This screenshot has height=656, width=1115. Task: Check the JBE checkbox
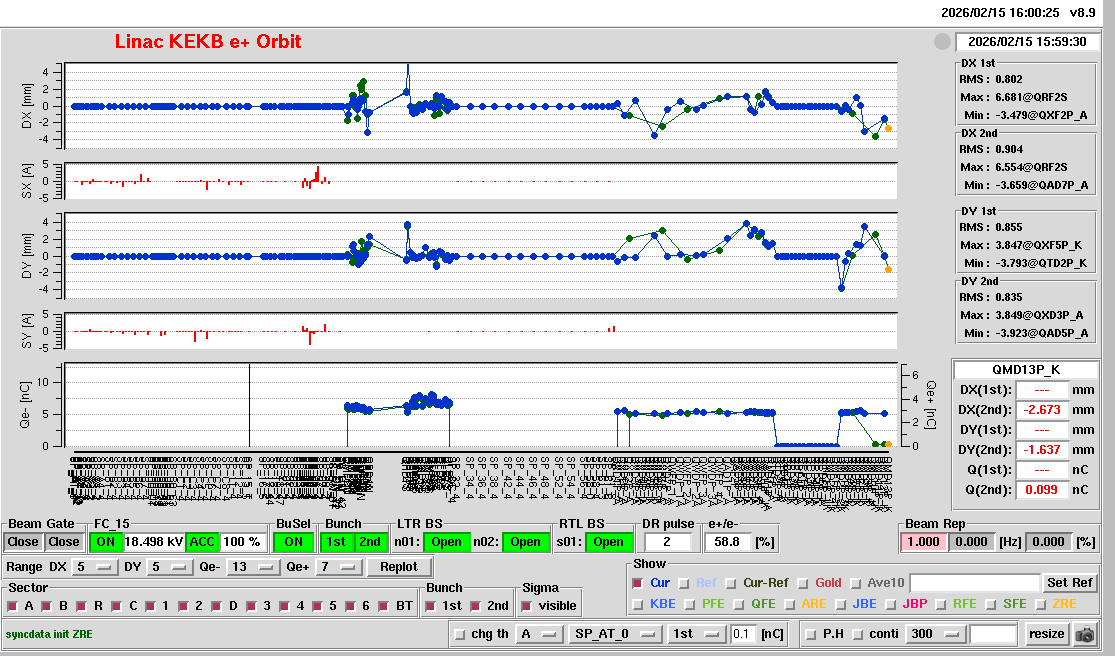841,604
